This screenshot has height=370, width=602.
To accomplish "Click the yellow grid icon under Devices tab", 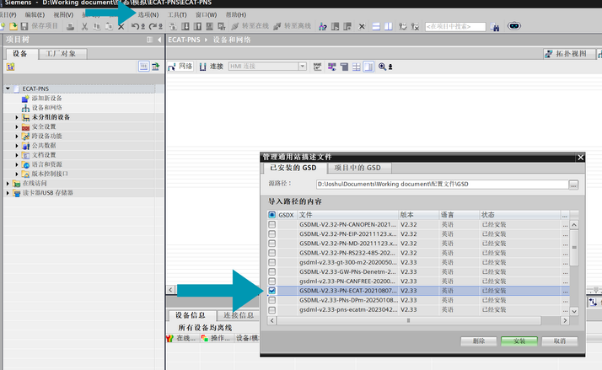I will point(10,67).
